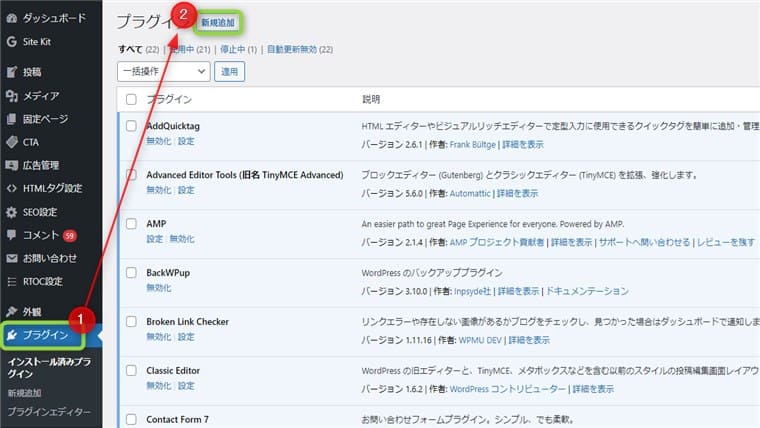This screenshot has height=428, width=760.
Task: Click the plug icon beside プラグイン
Action: coord(12,335)
